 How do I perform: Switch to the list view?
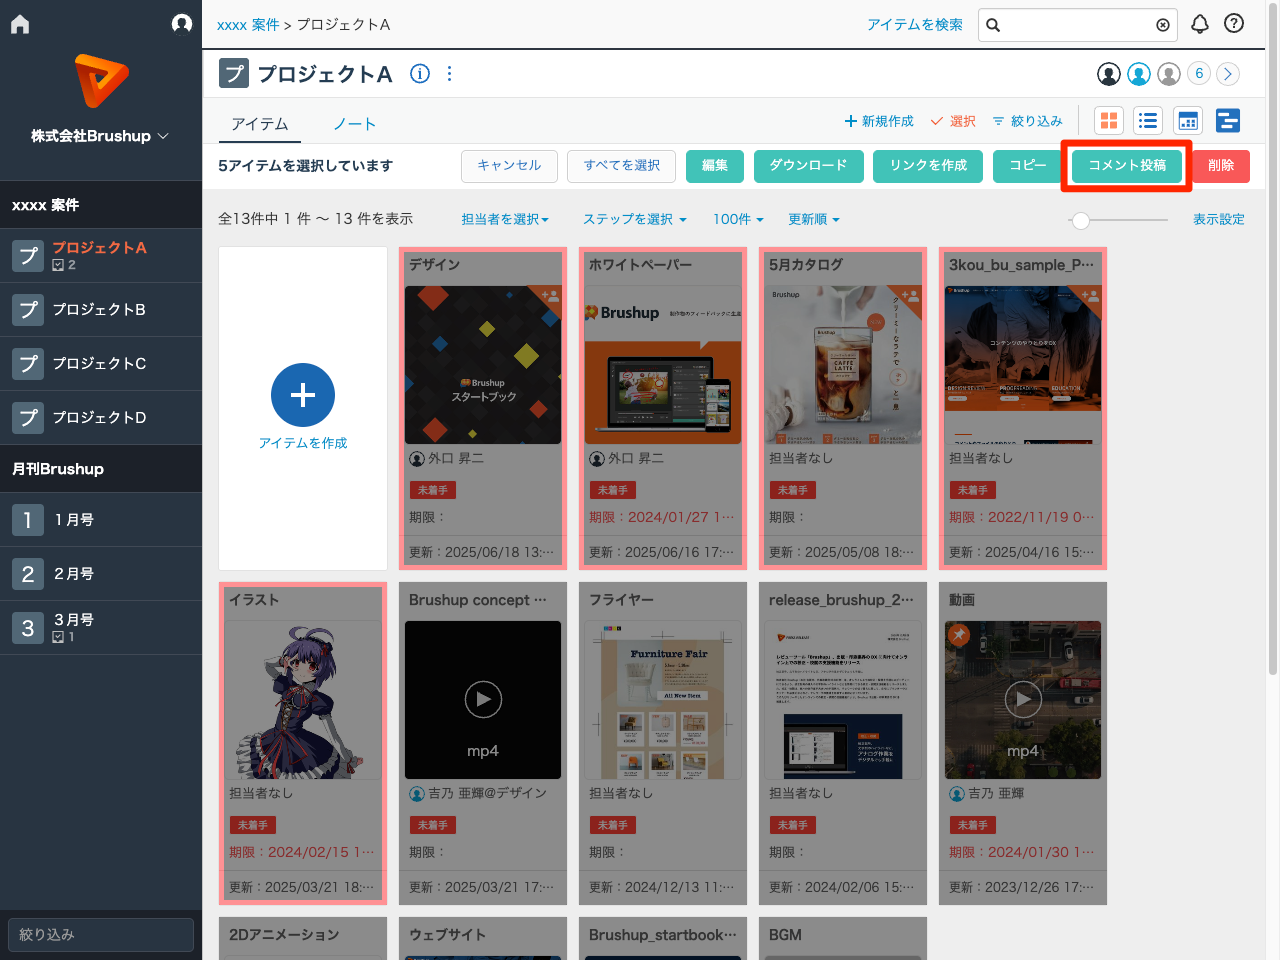[x=1148, y=121]
